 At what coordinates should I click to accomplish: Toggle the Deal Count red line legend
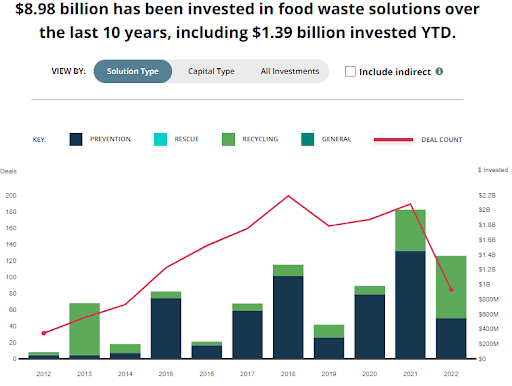(393, 139)
